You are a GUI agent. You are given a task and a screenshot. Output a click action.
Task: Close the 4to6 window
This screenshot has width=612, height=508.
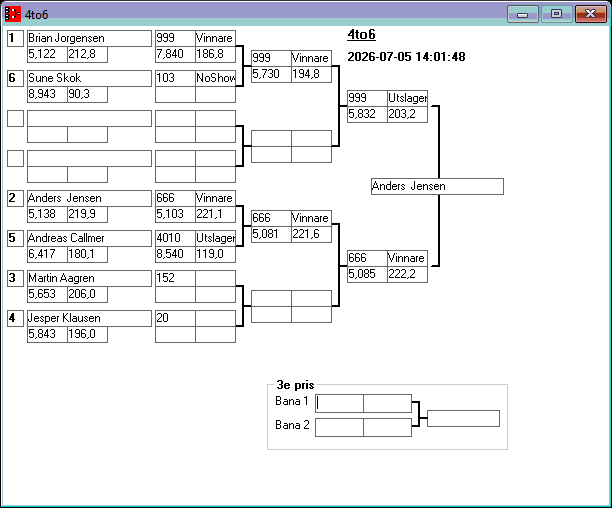click(x=591, y=14)
